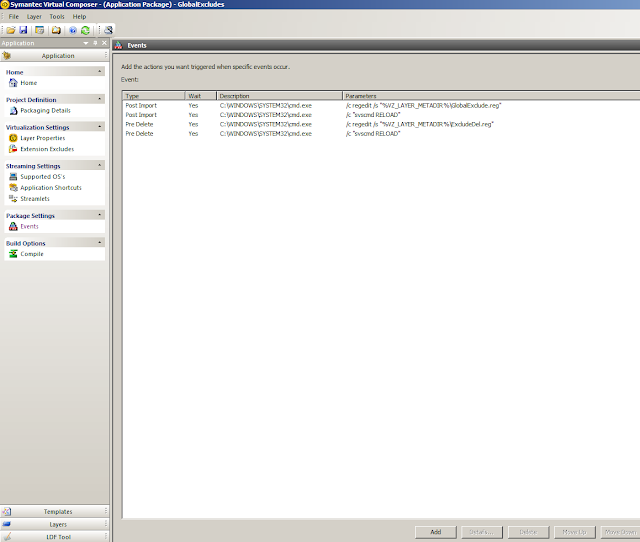
Task: Open the File menu
Action: point(13,17)
